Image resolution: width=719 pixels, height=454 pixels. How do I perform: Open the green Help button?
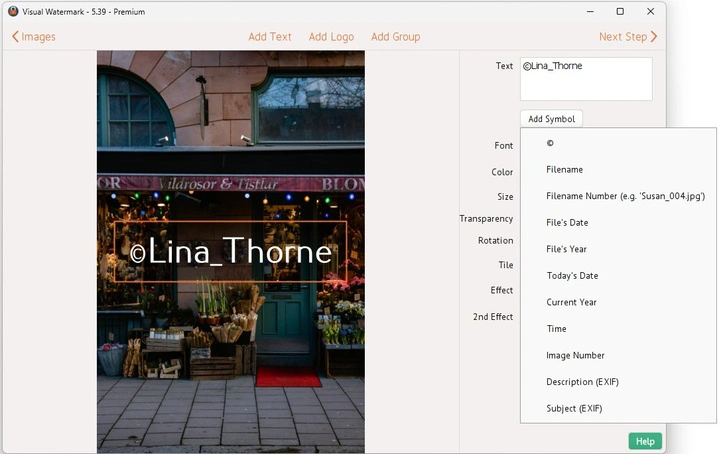pos(645,441)
